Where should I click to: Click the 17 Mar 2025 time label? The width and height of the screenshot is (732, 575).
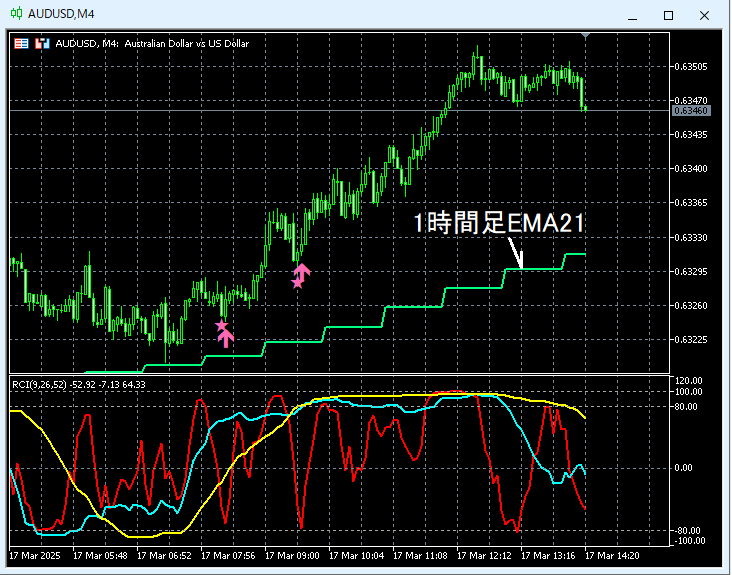[x=35, y=556]
